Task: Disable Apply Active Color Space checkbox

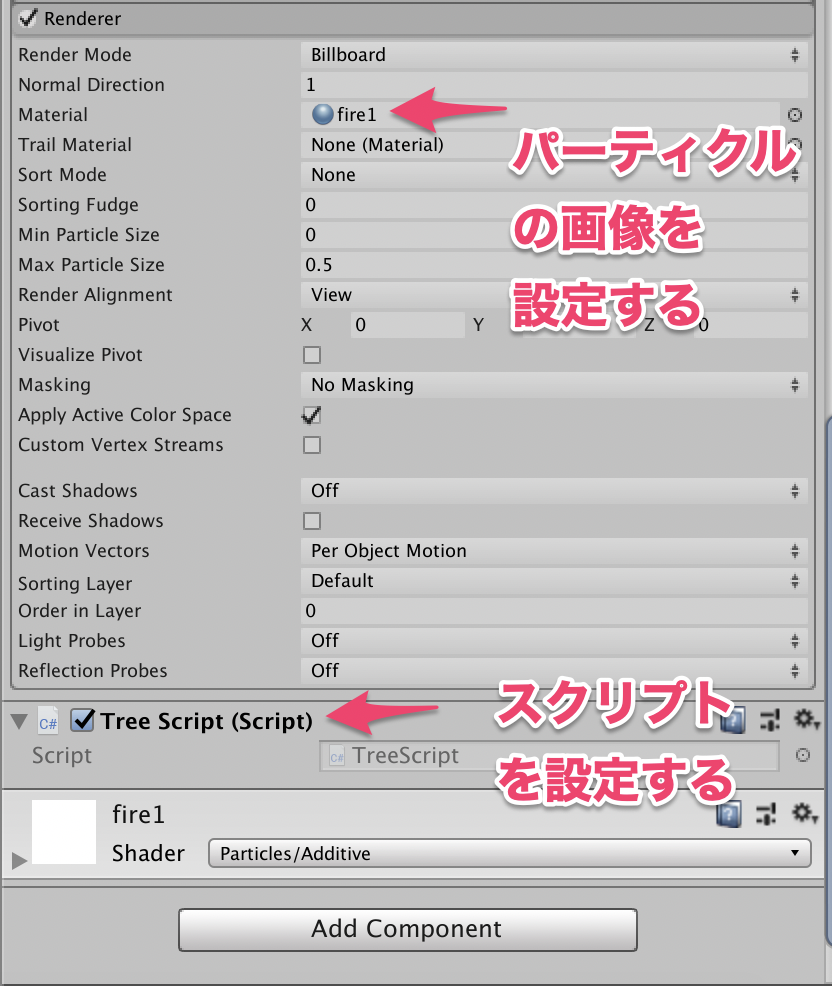Action: tap(312, 415)
